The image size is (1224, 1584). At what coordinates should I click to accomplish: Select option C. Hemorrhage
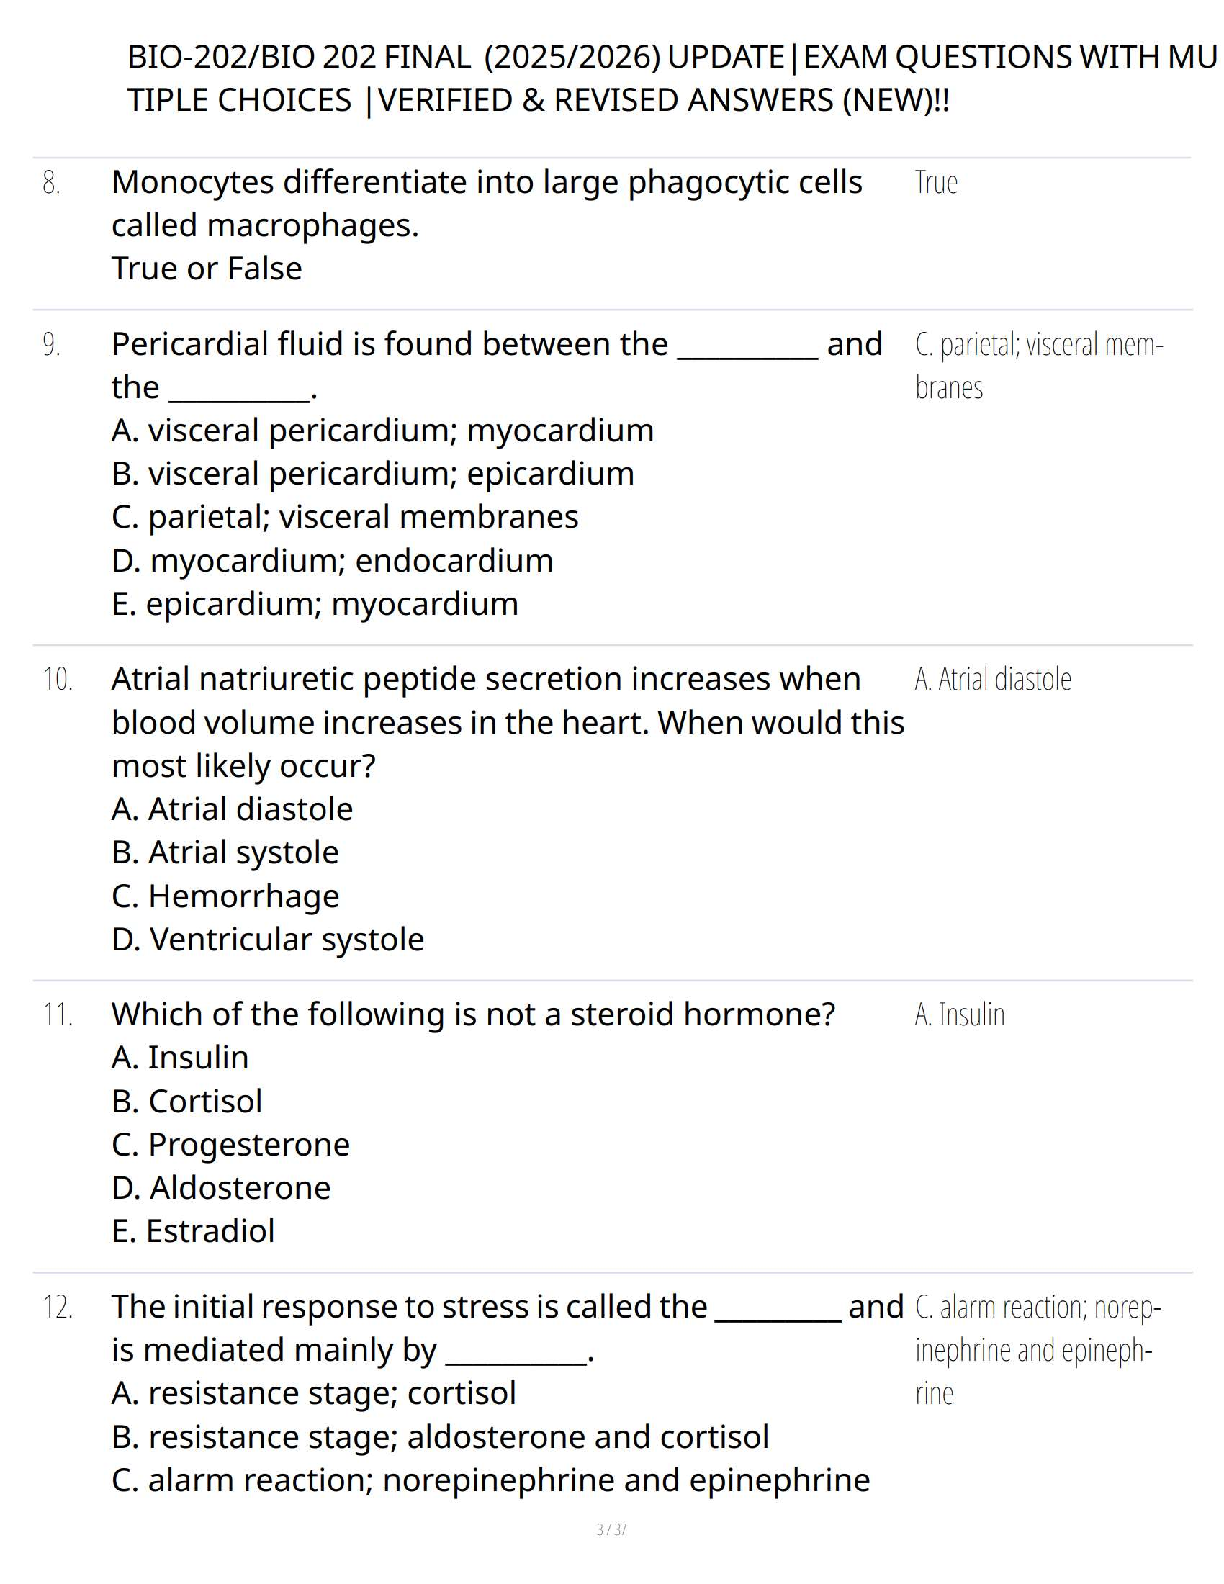225,896
